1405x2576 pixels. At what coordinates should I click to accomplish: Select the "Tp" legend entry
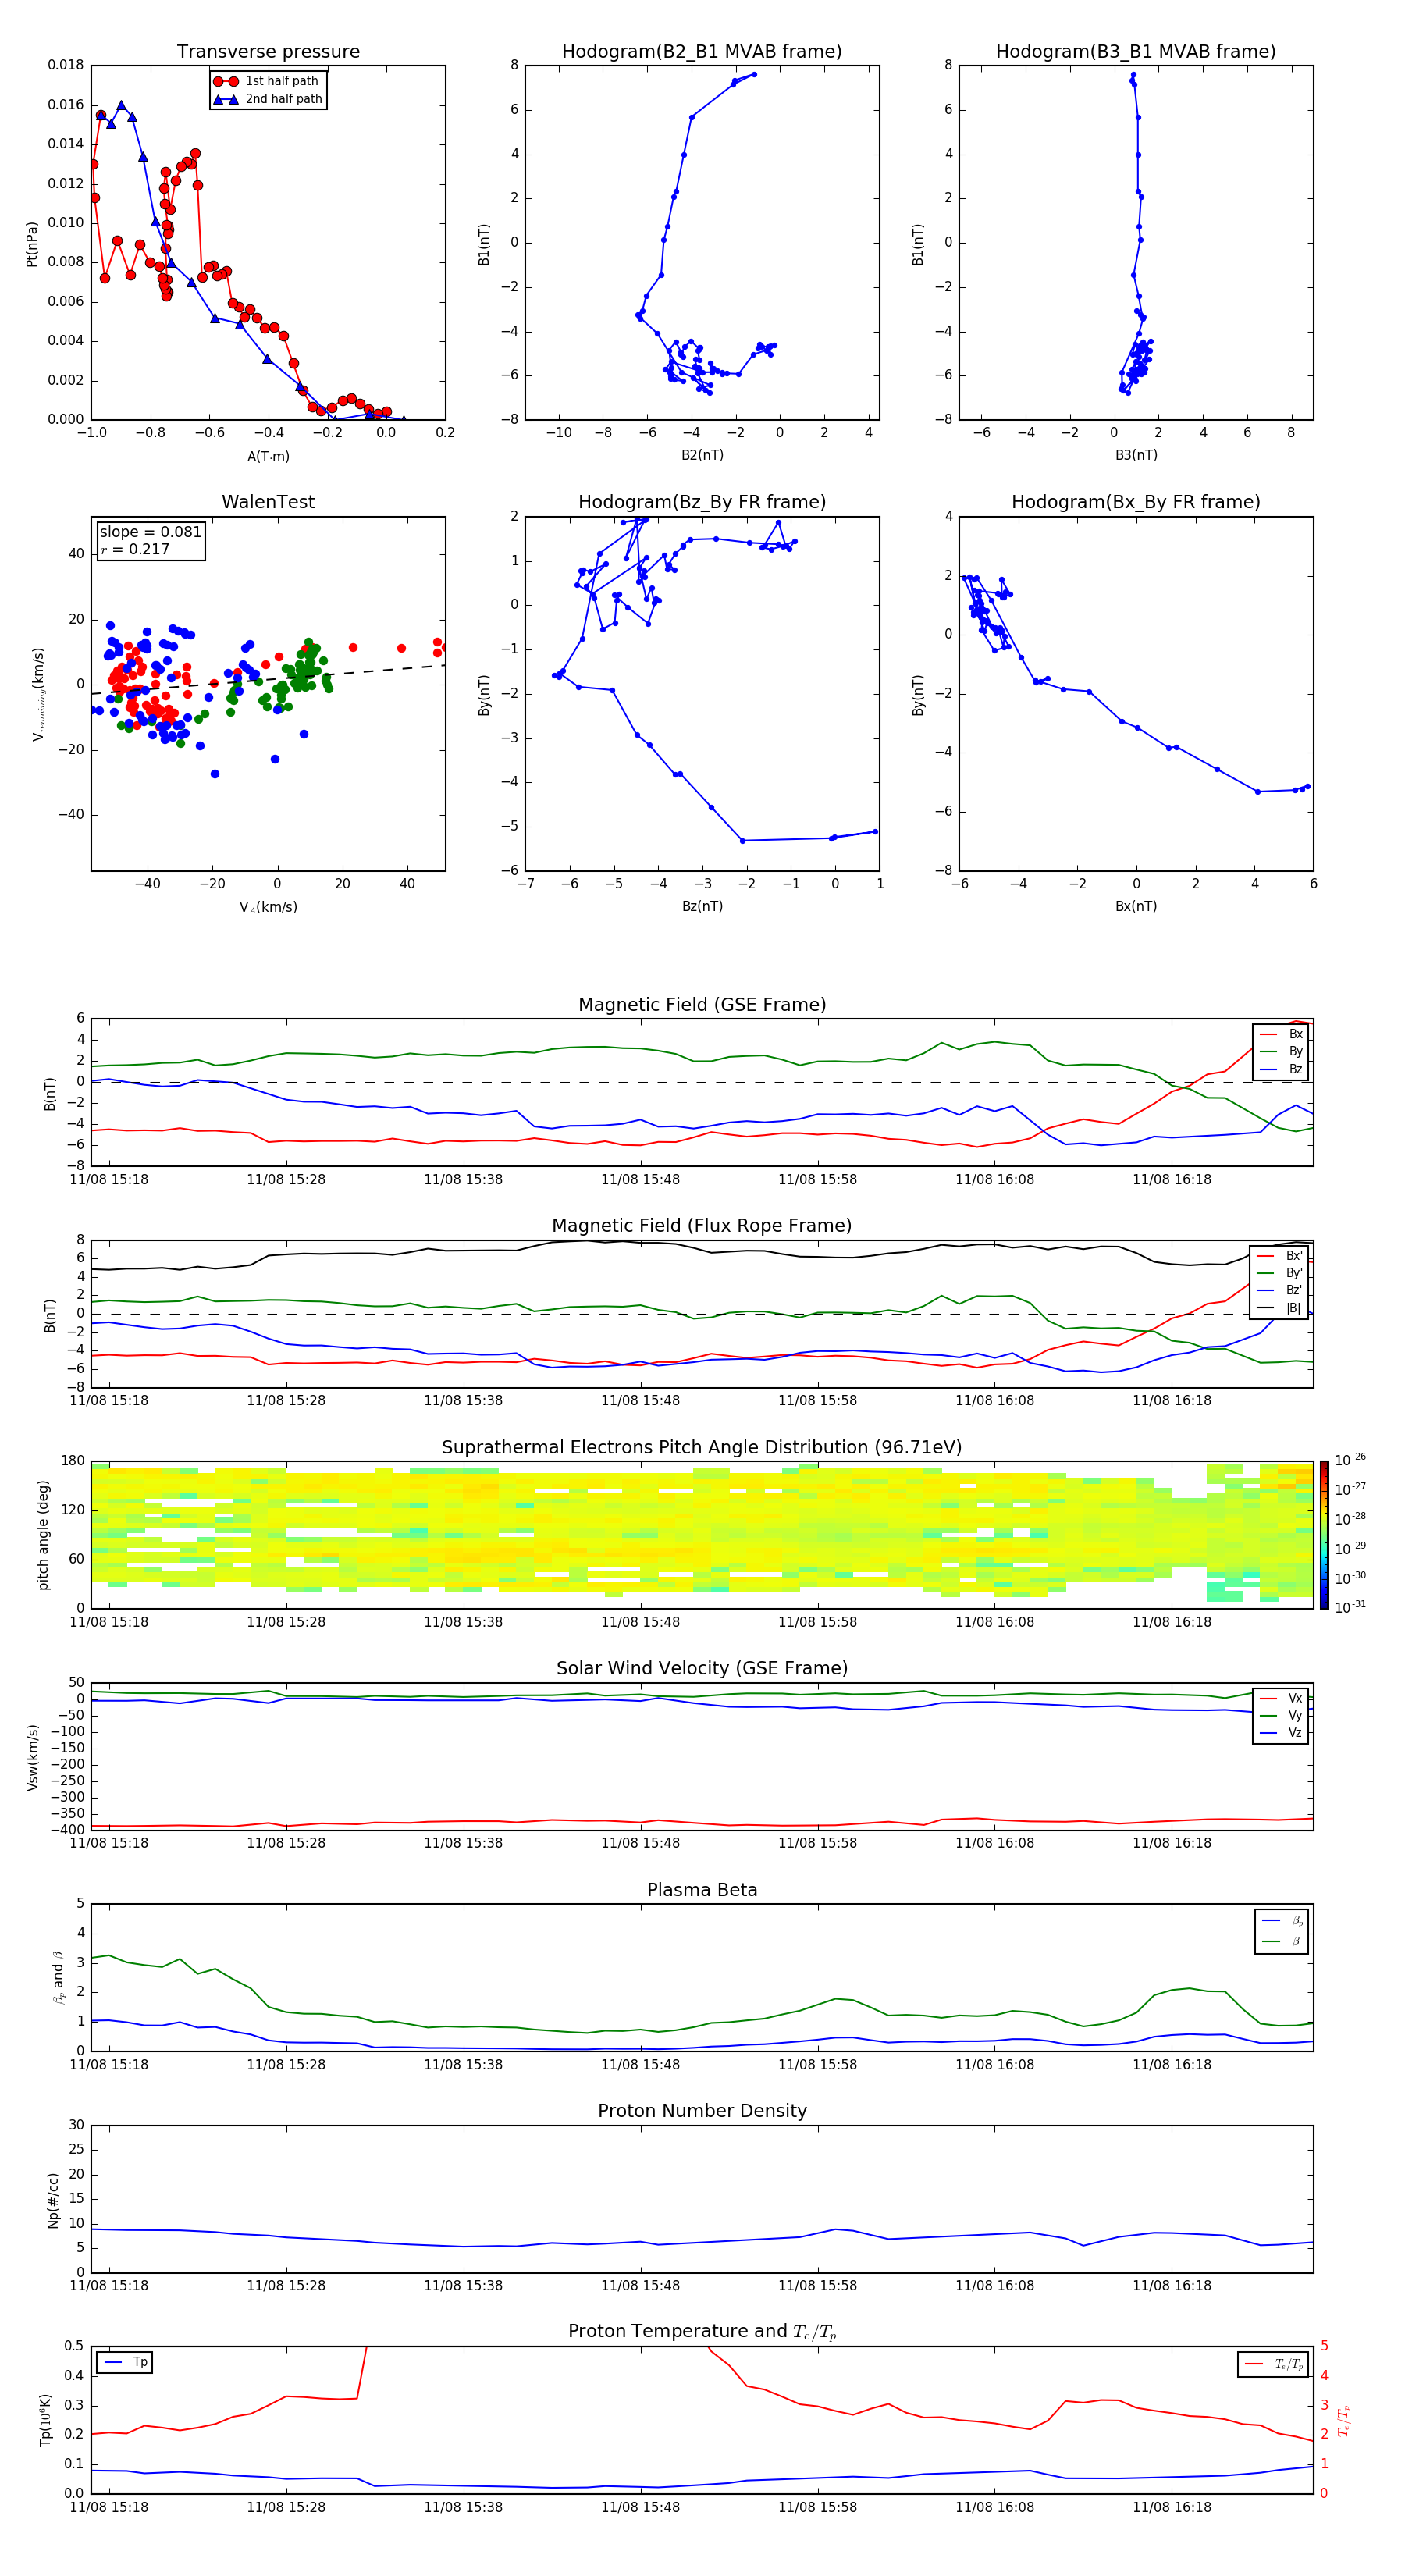coord(126,2362)
